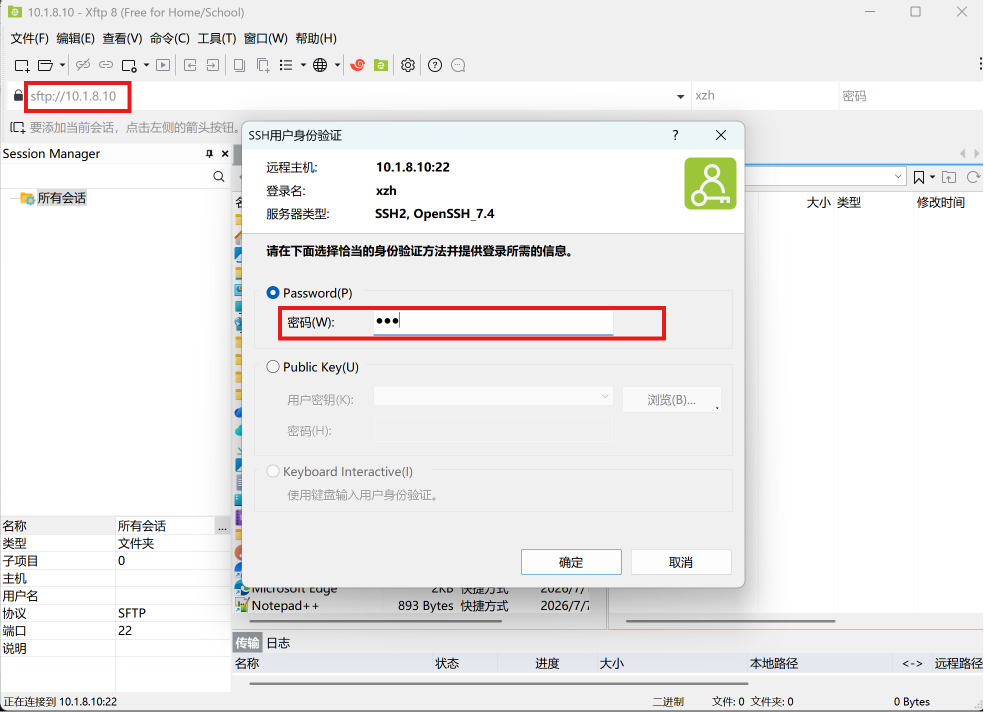Sort by 修改时间 column header

(941, 203)
